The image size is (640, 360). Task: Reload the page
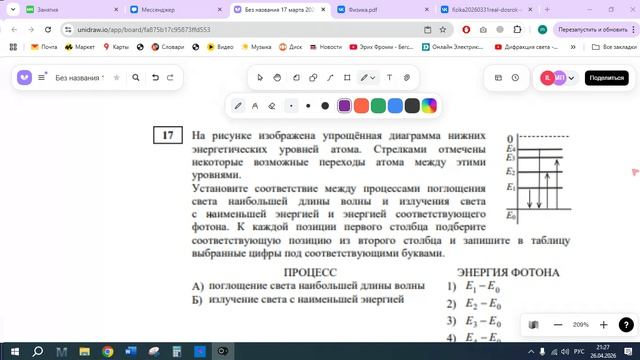48,29
